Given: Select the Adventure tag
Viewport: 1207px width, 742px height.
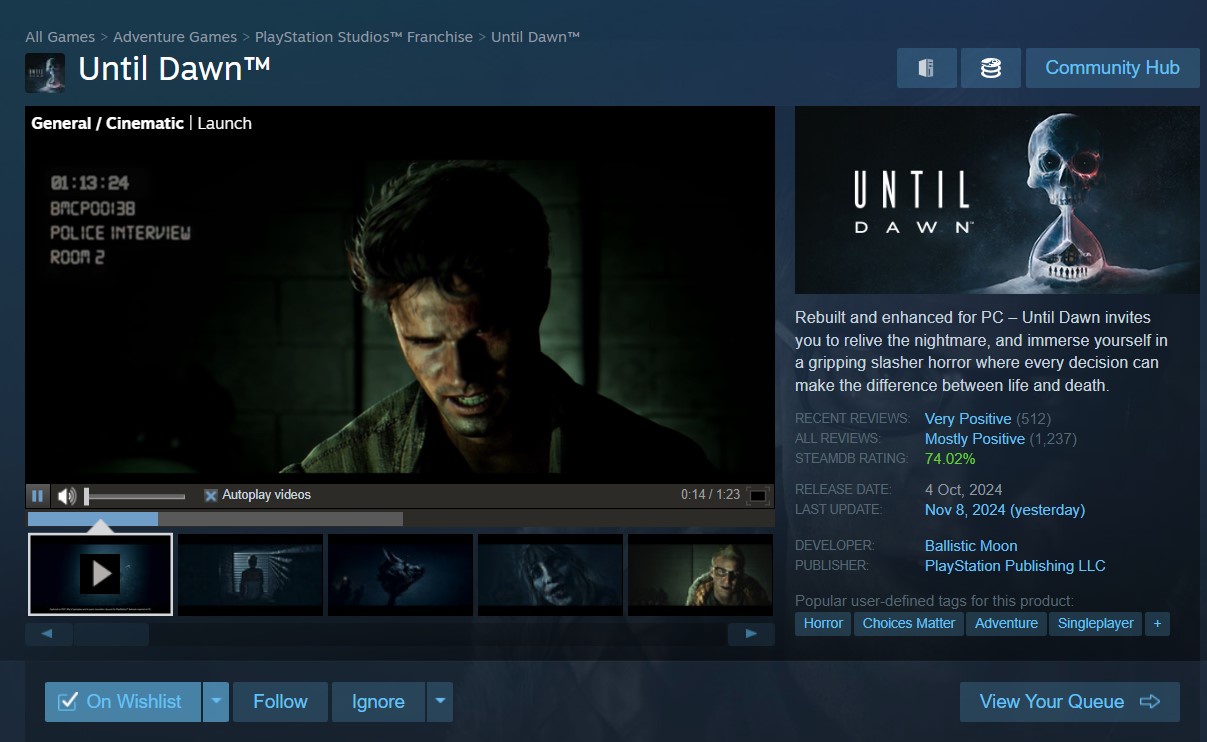Looking at the screenshot, I should [1006, 623].
